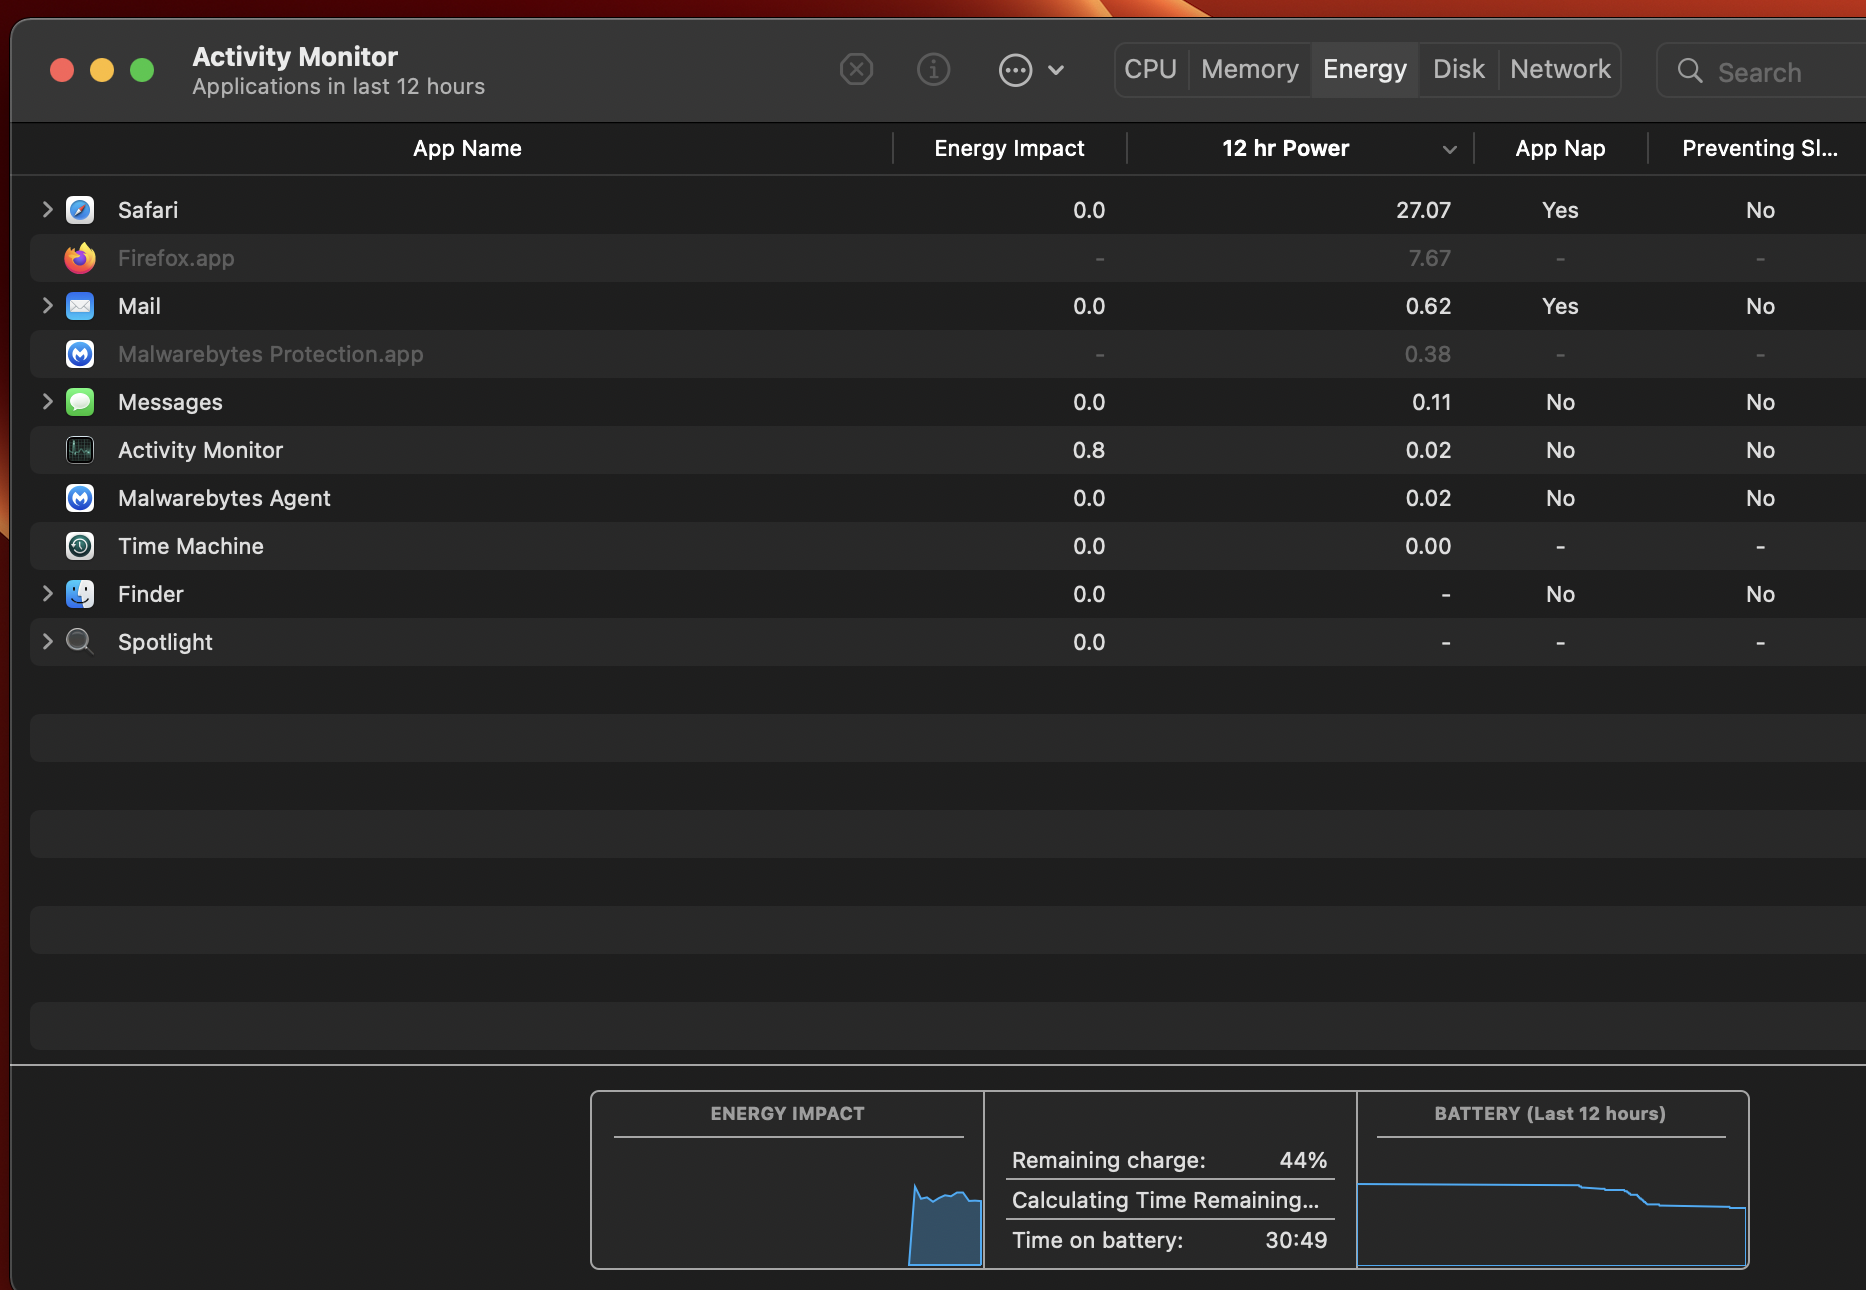
Task: Select the Safari name text
Action: [x=148, y=210]
